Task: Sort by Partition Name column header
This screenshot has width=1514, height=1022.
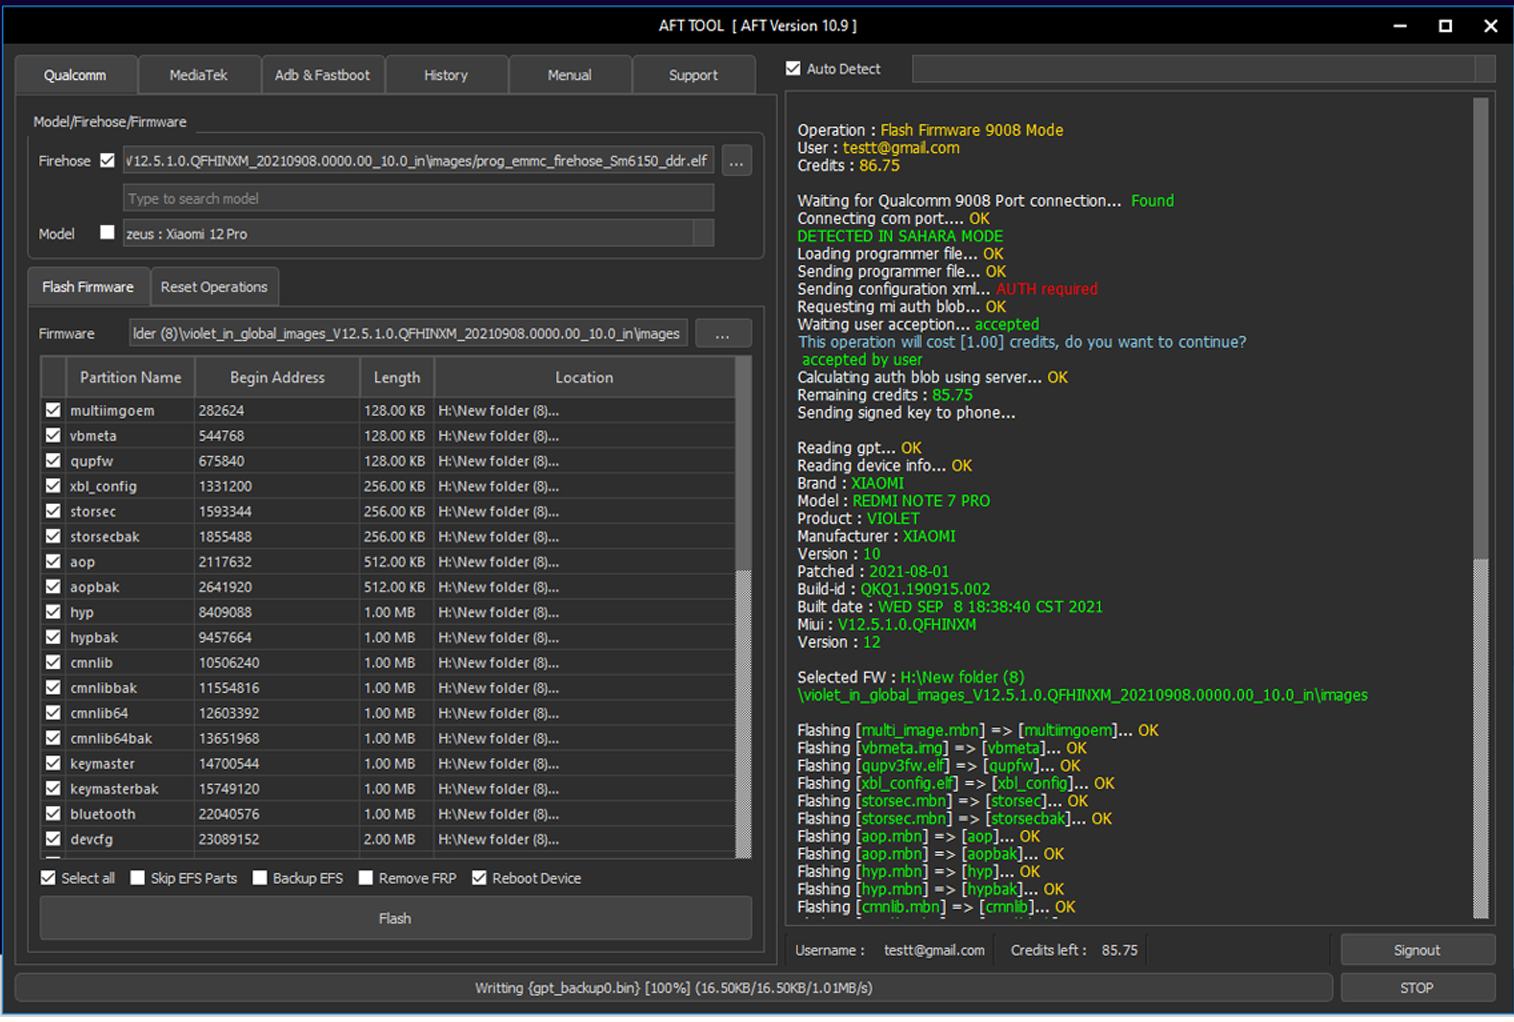Action: pyautogui.click(x=130, y=377)
